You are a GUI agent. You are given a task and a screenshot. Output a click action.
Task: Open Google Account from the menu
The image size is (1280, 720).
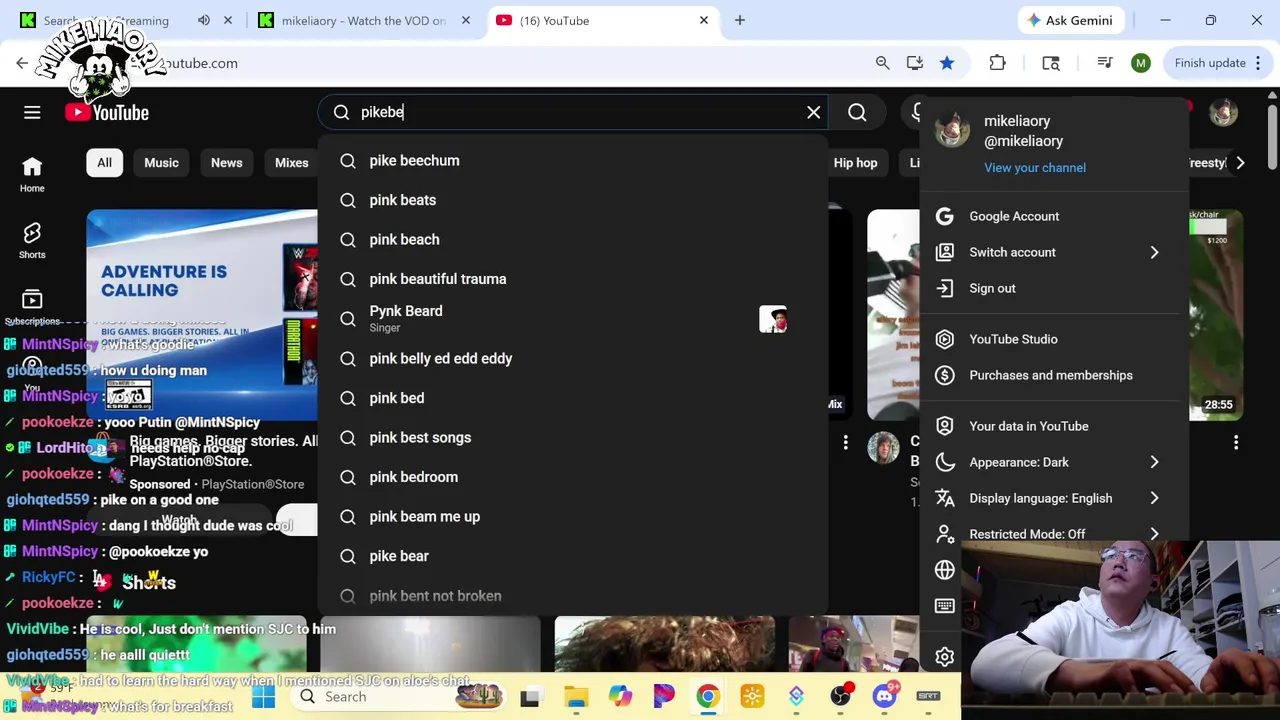tap(1055, 216)
